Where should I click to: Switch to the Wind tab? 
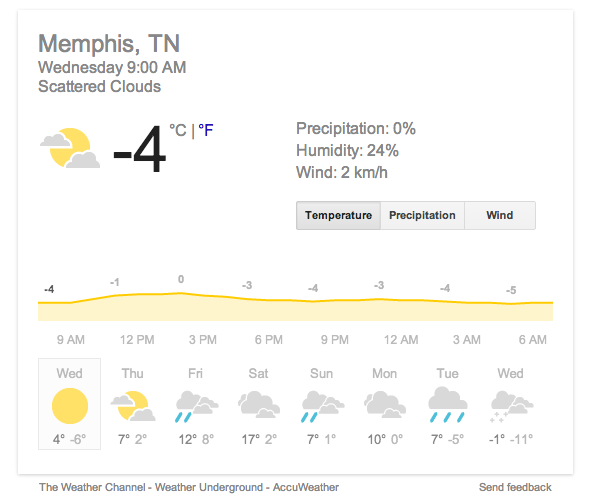click(500, 215)
